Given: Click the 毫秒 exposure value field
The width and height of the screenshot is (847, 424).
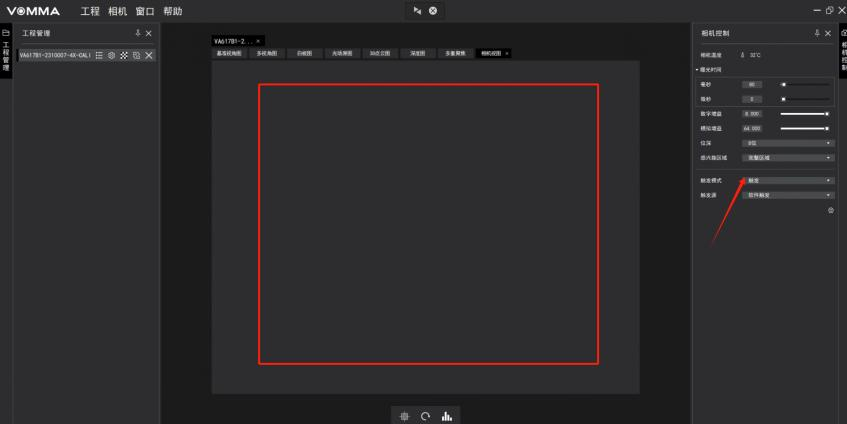Looking at the screenshot, I should (752, 85).
